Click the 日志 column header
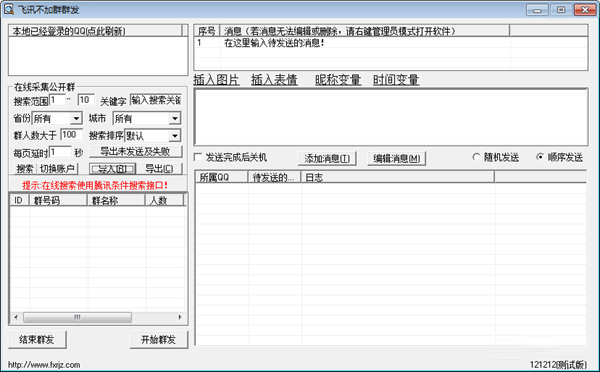600x372 pixels. [398, 177]
